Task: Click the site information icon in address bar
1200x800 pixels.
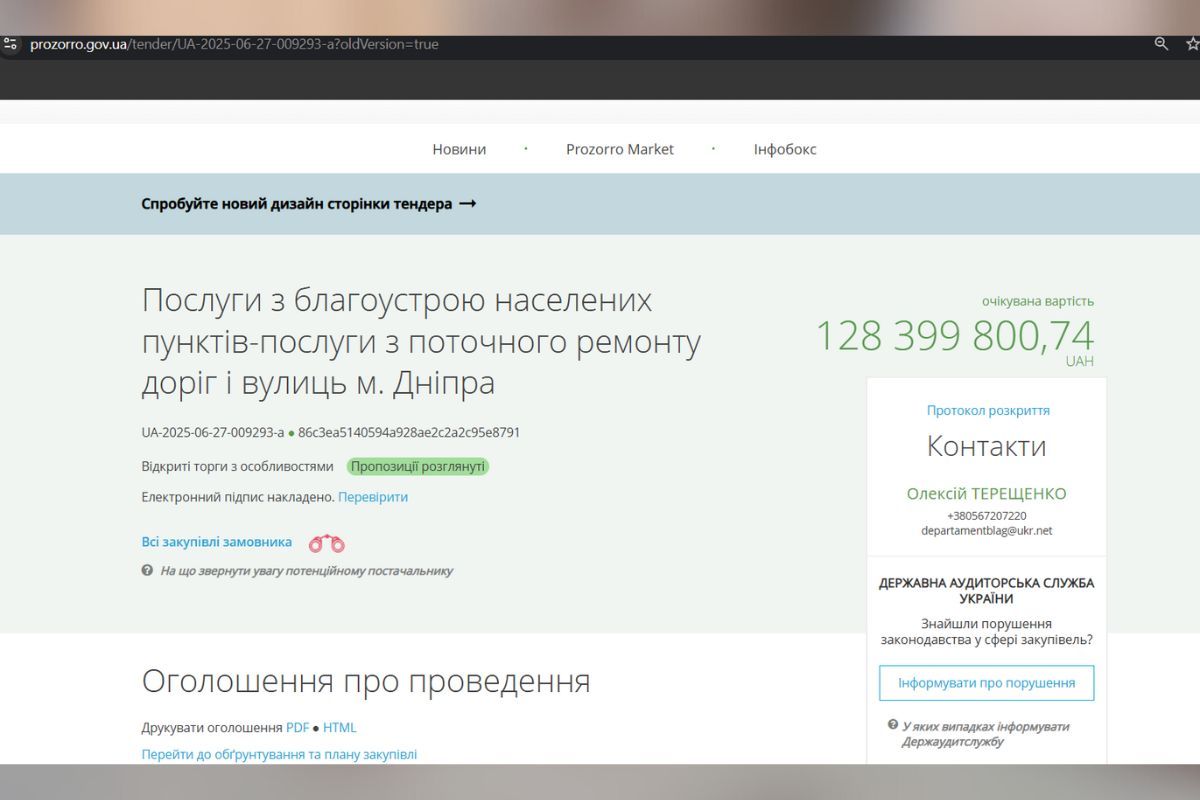Action: tap(12, 44)
